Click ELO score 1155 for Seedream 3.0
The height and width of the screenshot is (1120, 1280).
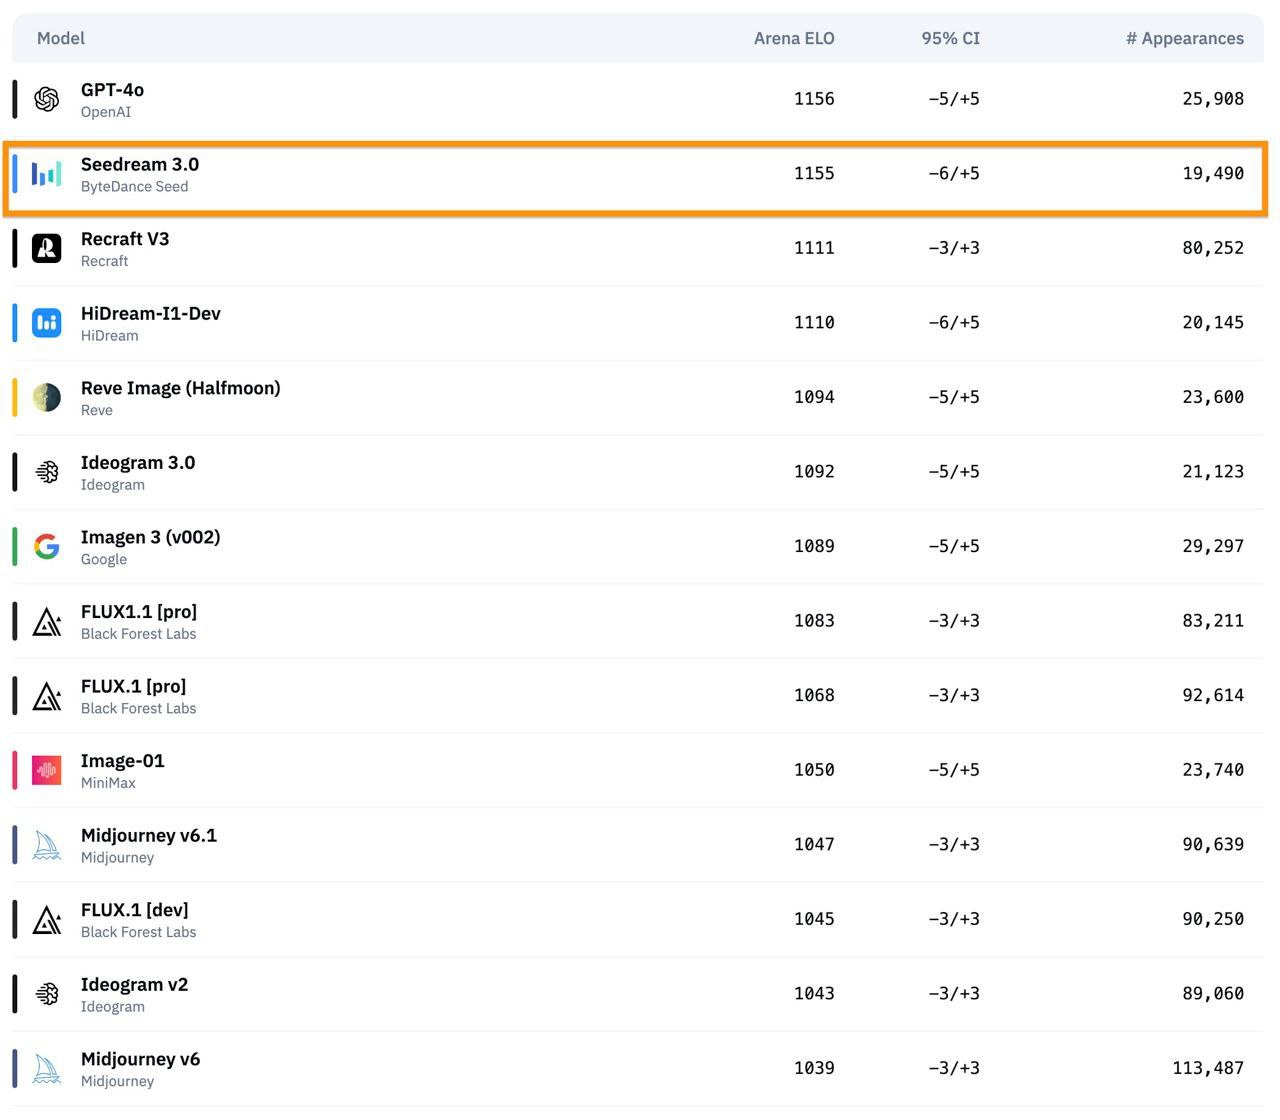tap(814, 174)
